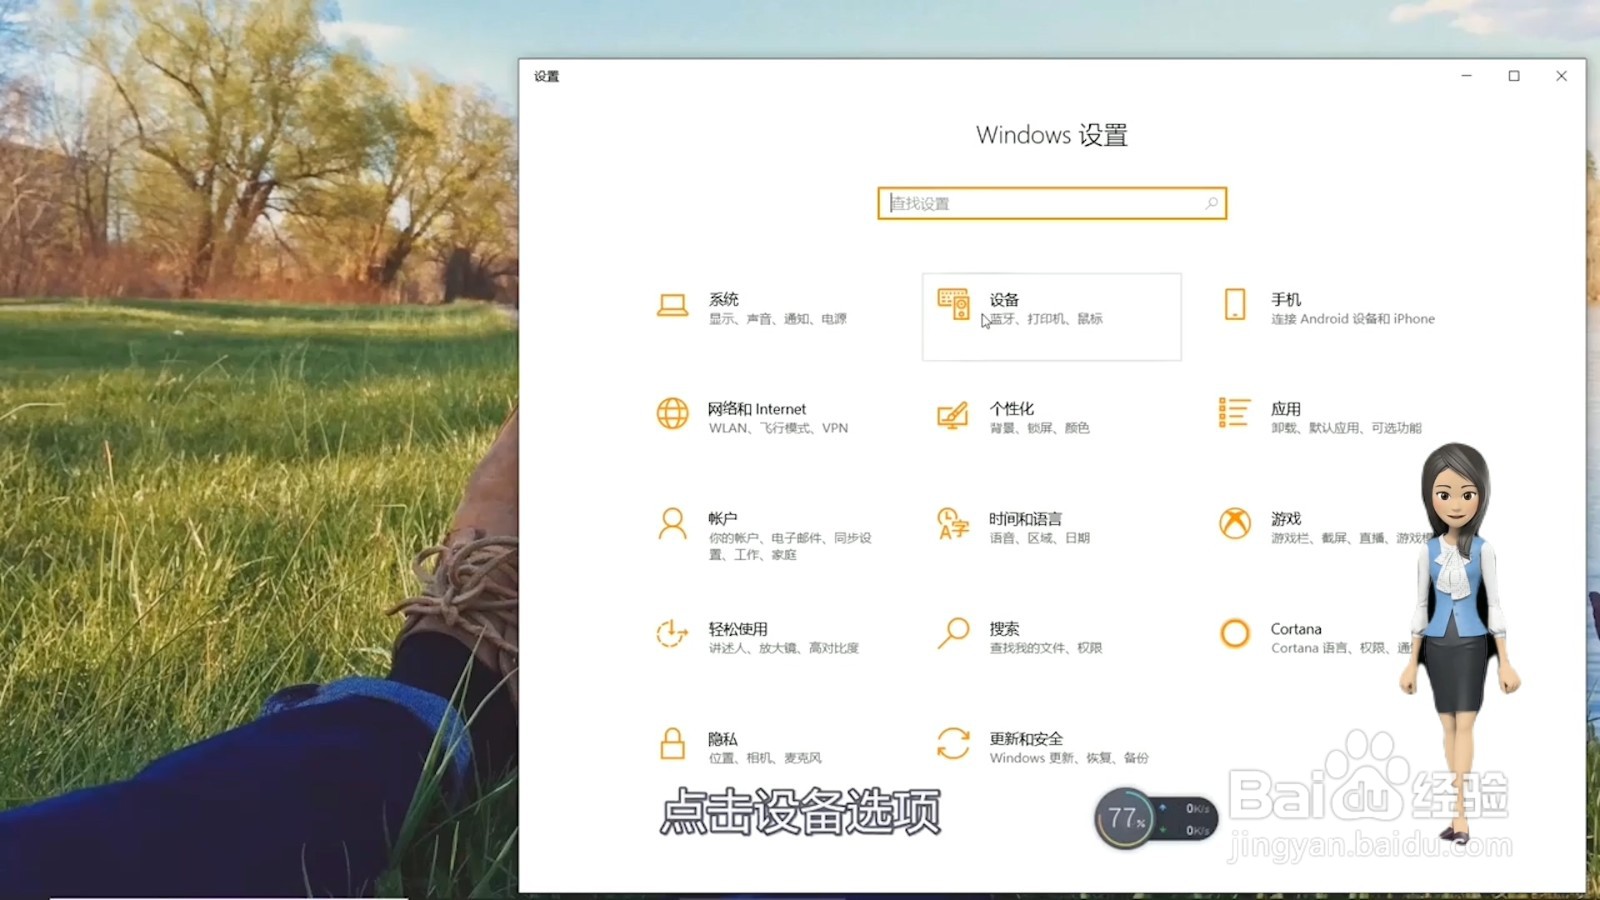Open the 帐户 person icon
Image resolution: width=1600 pixels, height=900 pixels.
[672, 523]
